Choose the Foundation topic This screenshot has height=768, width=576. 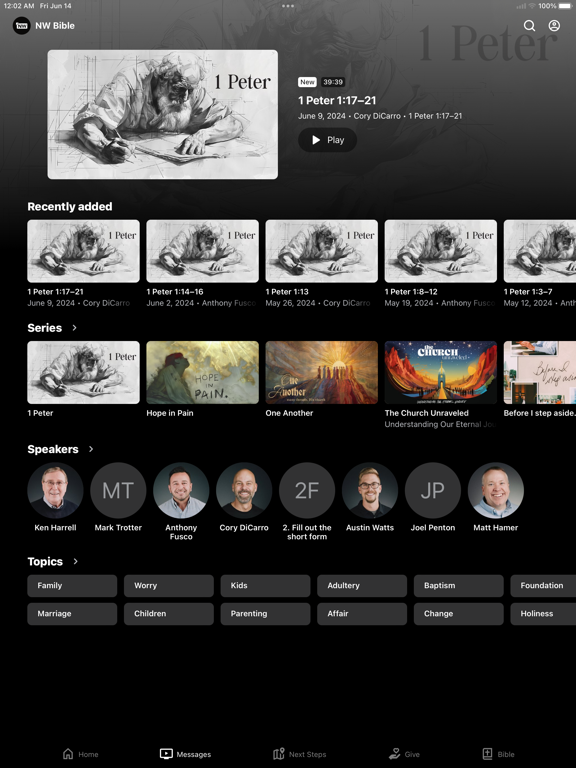point(543,585)
